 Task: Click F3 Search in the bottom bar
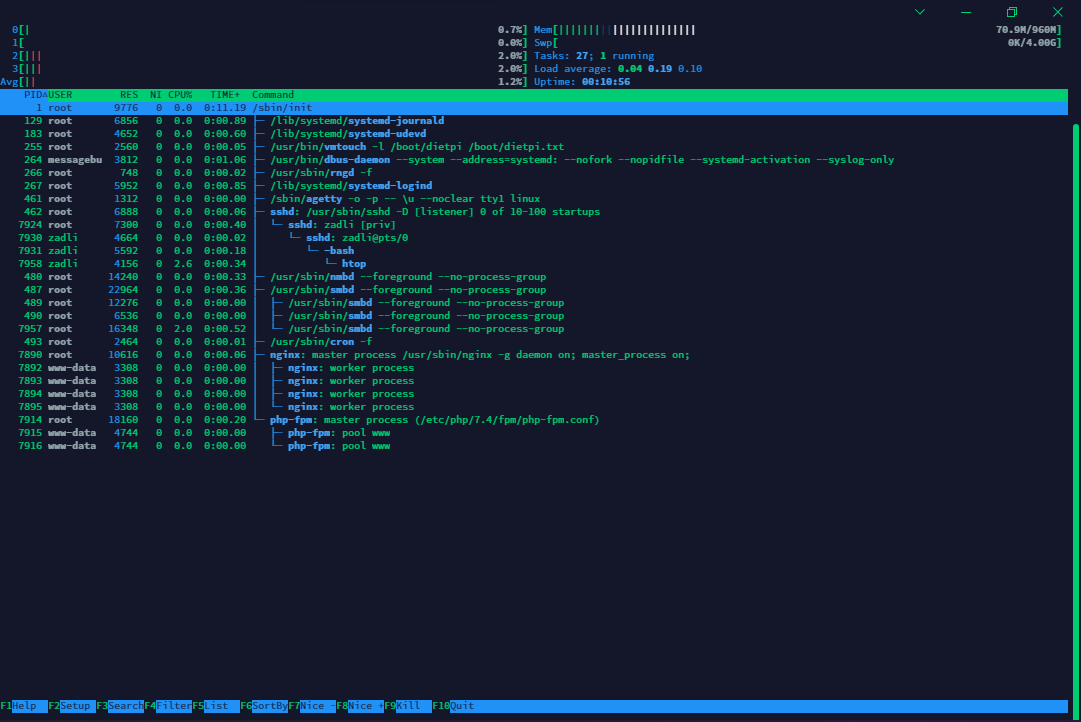120,705
